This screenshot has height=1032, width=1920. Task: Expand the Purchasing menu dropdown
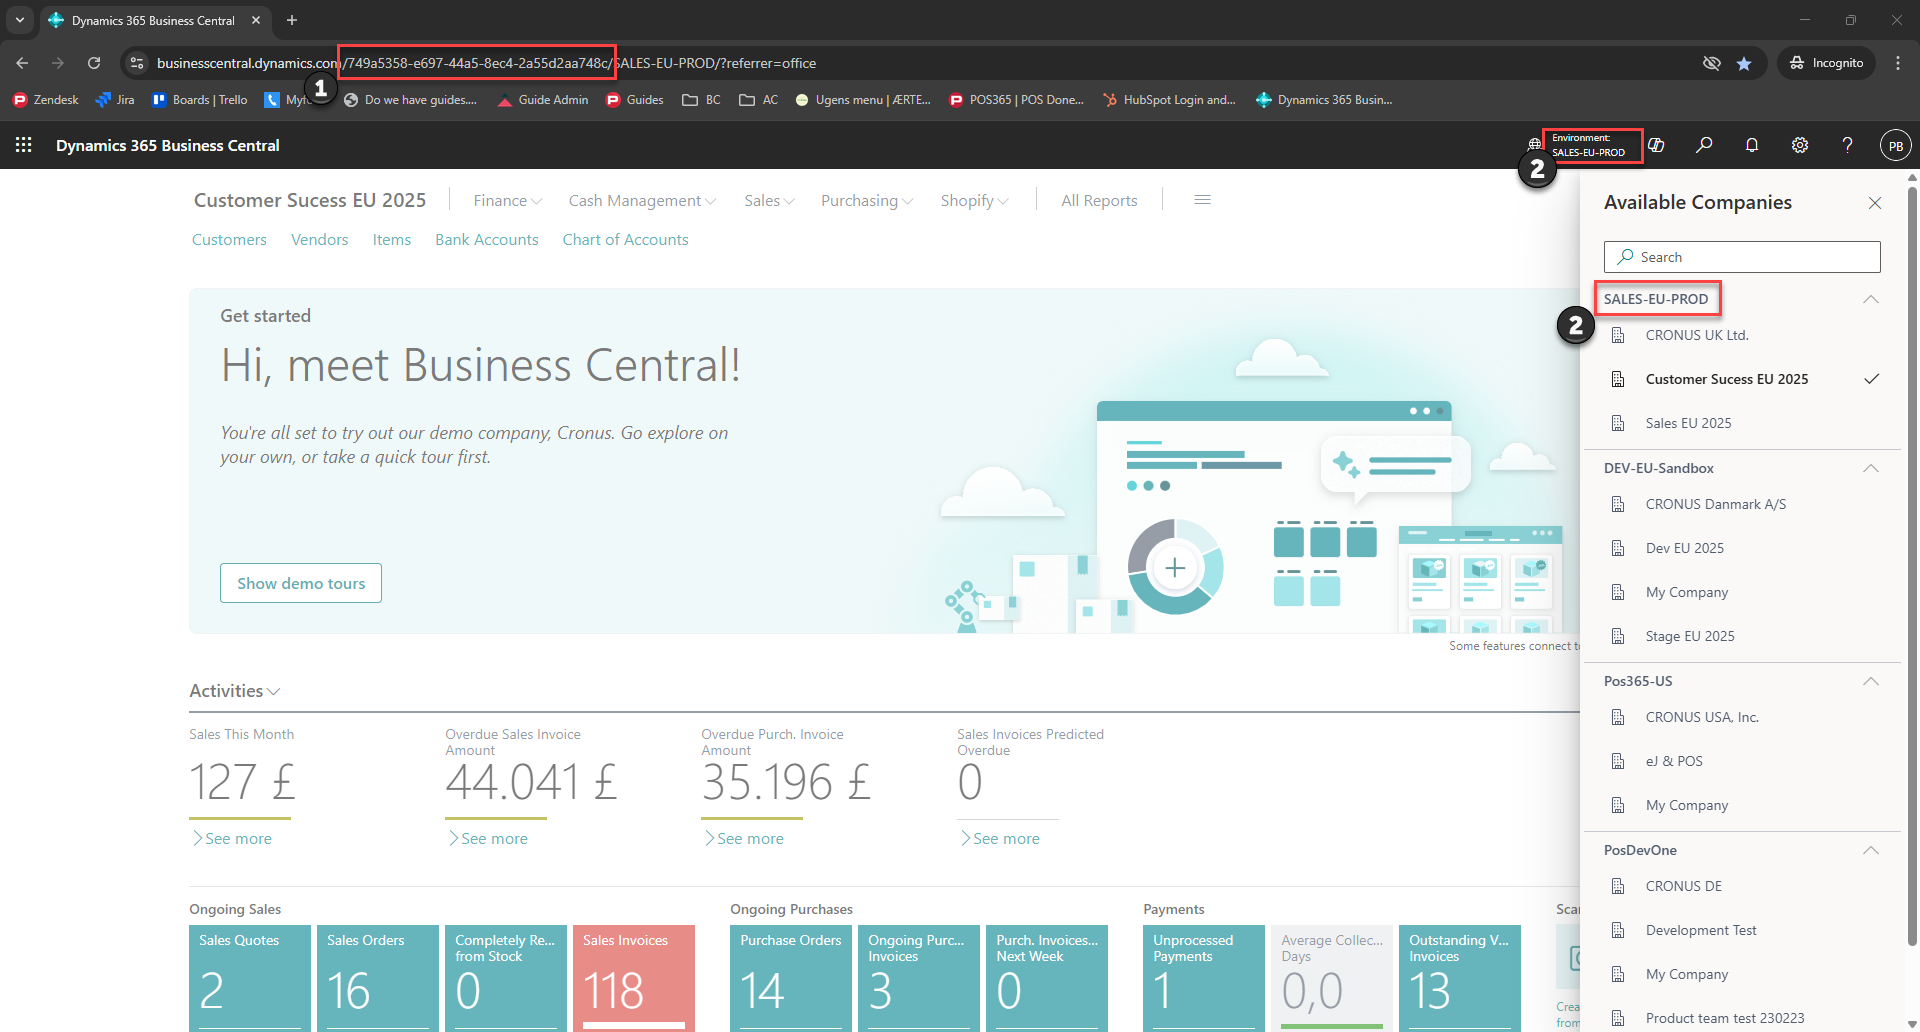[x=867, y=201]
